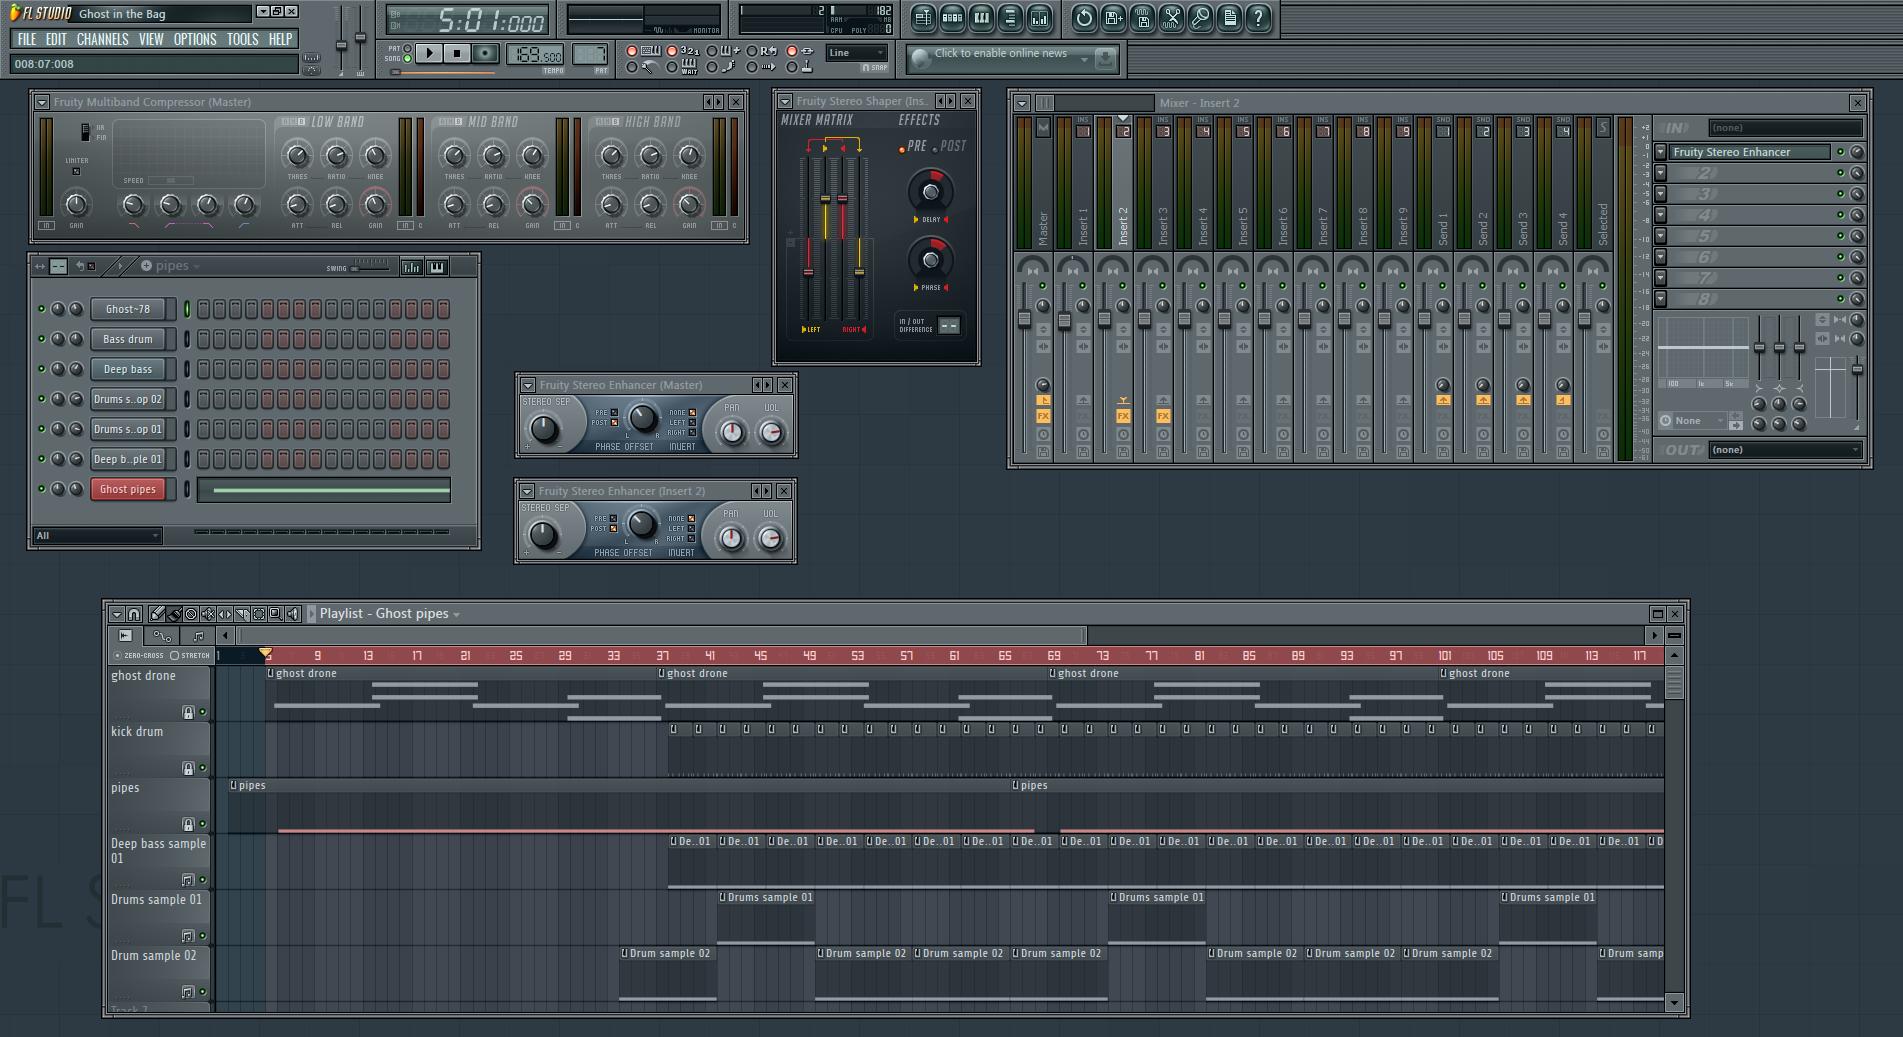
Task: Open the step sequencer from top toolbar
Action: point(952,18)
